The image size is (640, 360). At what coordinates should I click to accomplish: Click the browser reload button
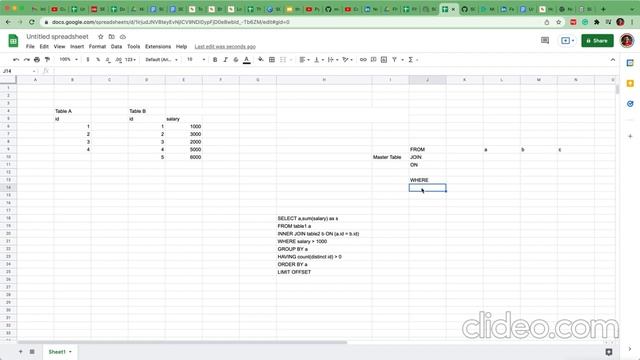tap(32, 22)
